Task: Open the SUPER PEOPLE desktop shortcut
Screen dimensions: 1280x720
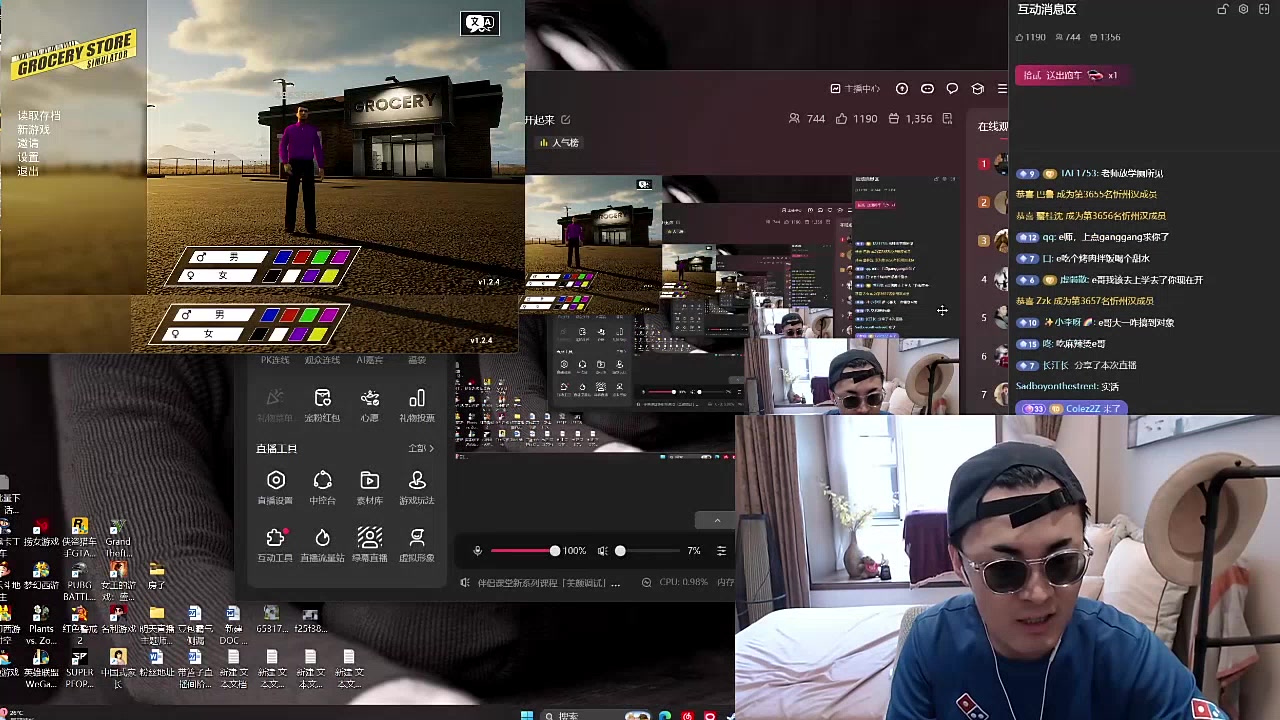Action: [x=79, y=669]
